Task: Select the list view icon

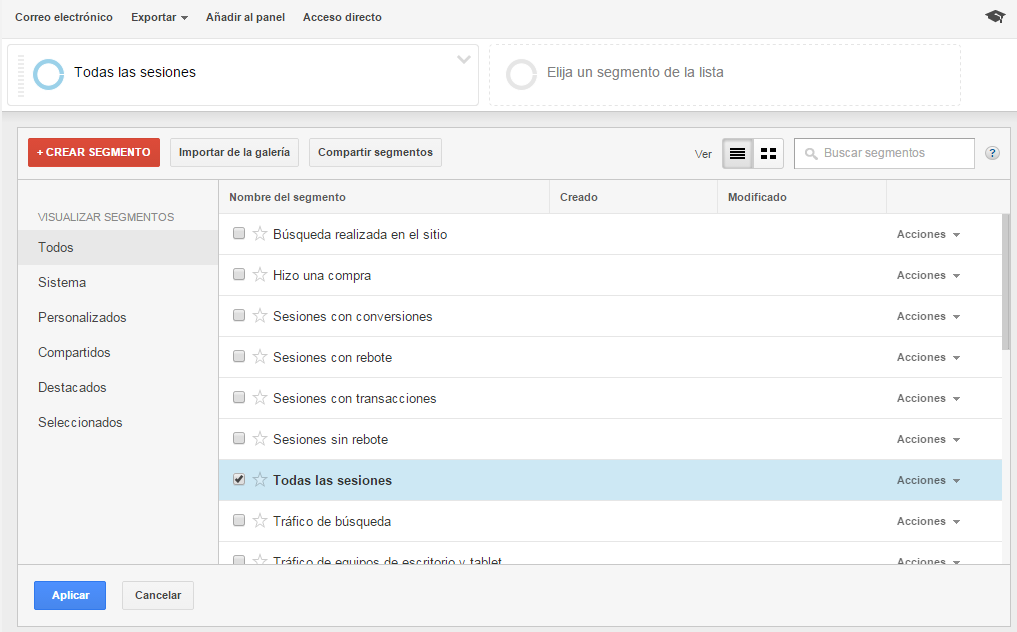Action: pos(738,153)
